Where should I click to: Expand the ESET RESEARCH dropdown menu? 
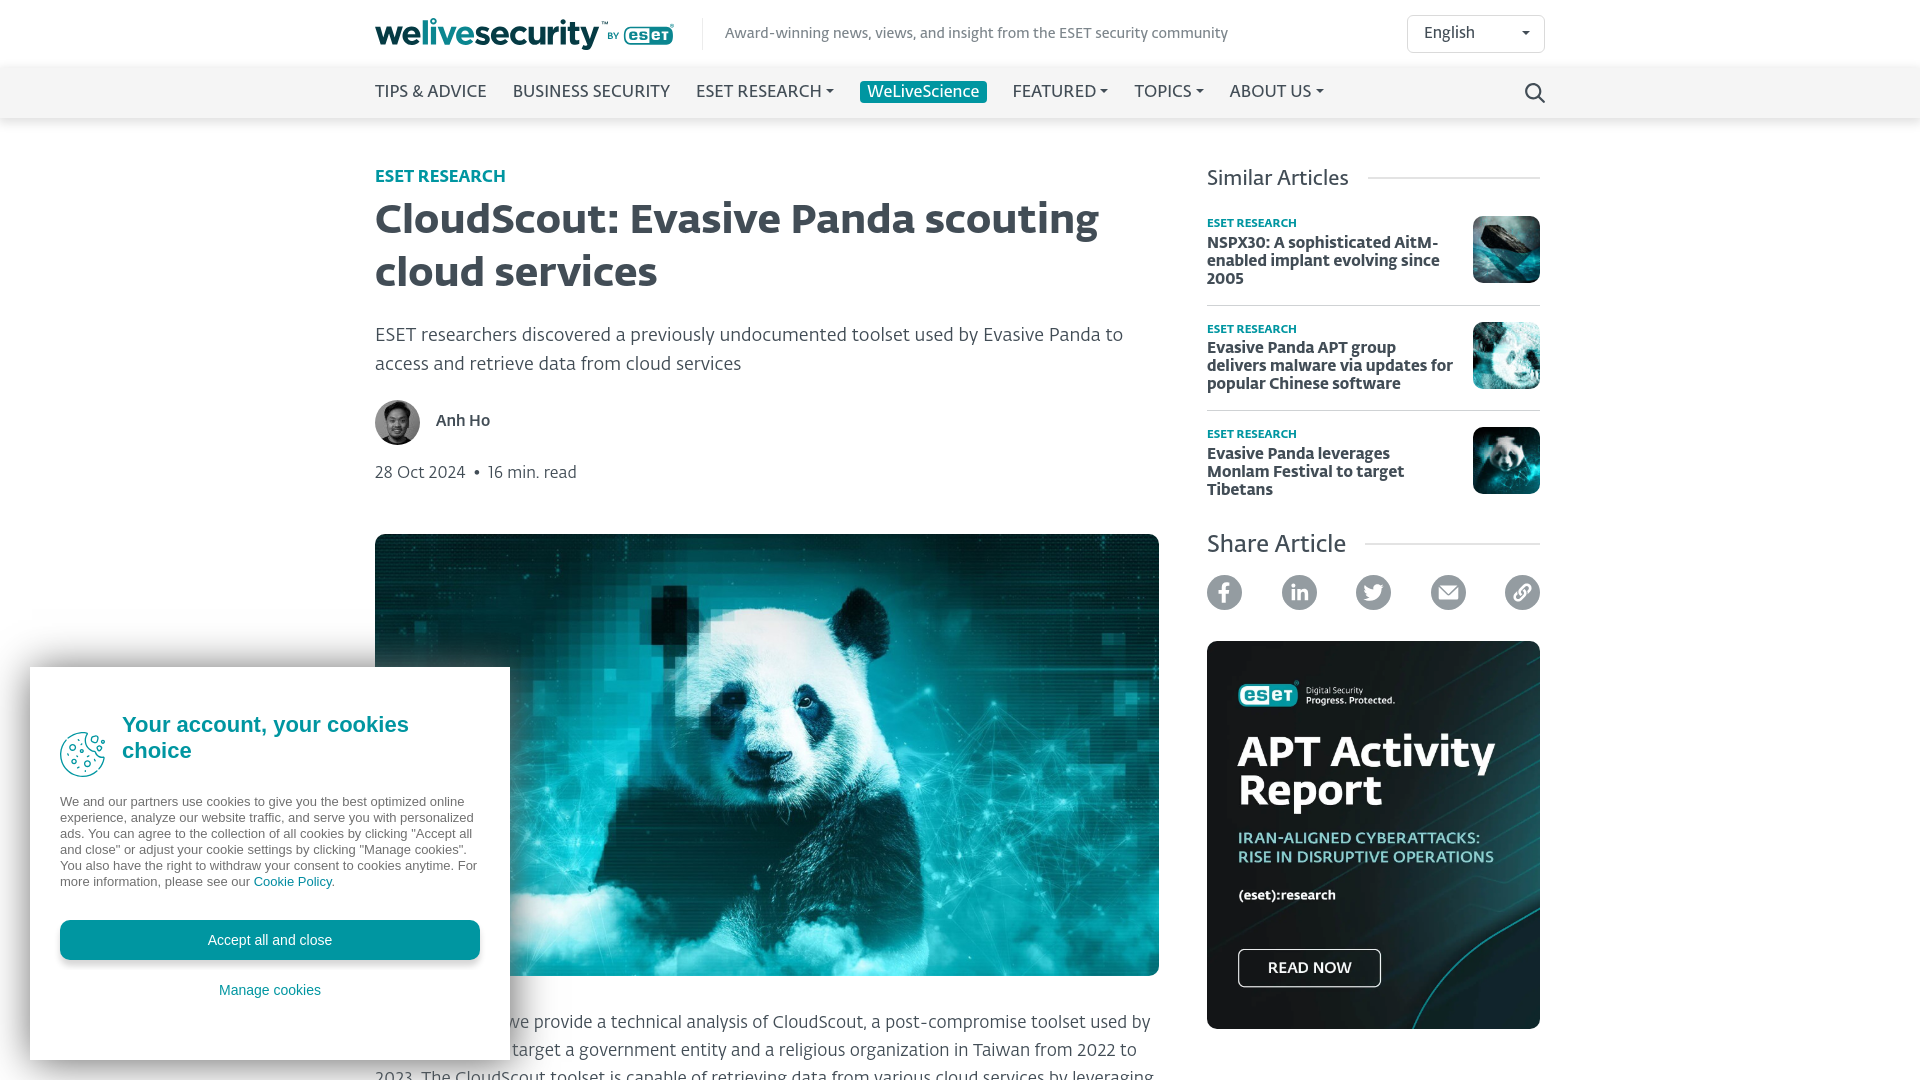click(x=765, y=91)
